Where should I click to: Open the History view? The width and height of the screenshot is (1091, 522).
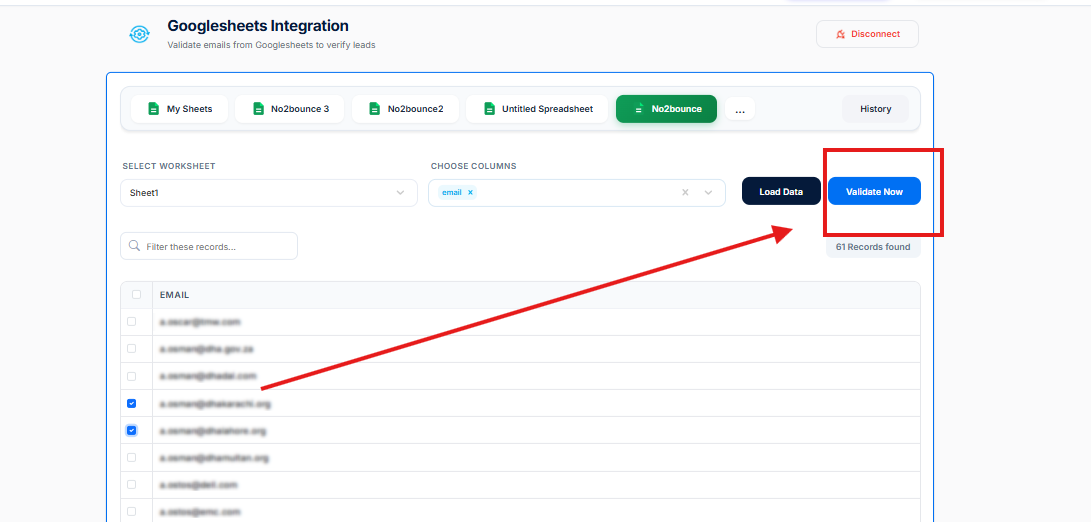click(875, 109)
